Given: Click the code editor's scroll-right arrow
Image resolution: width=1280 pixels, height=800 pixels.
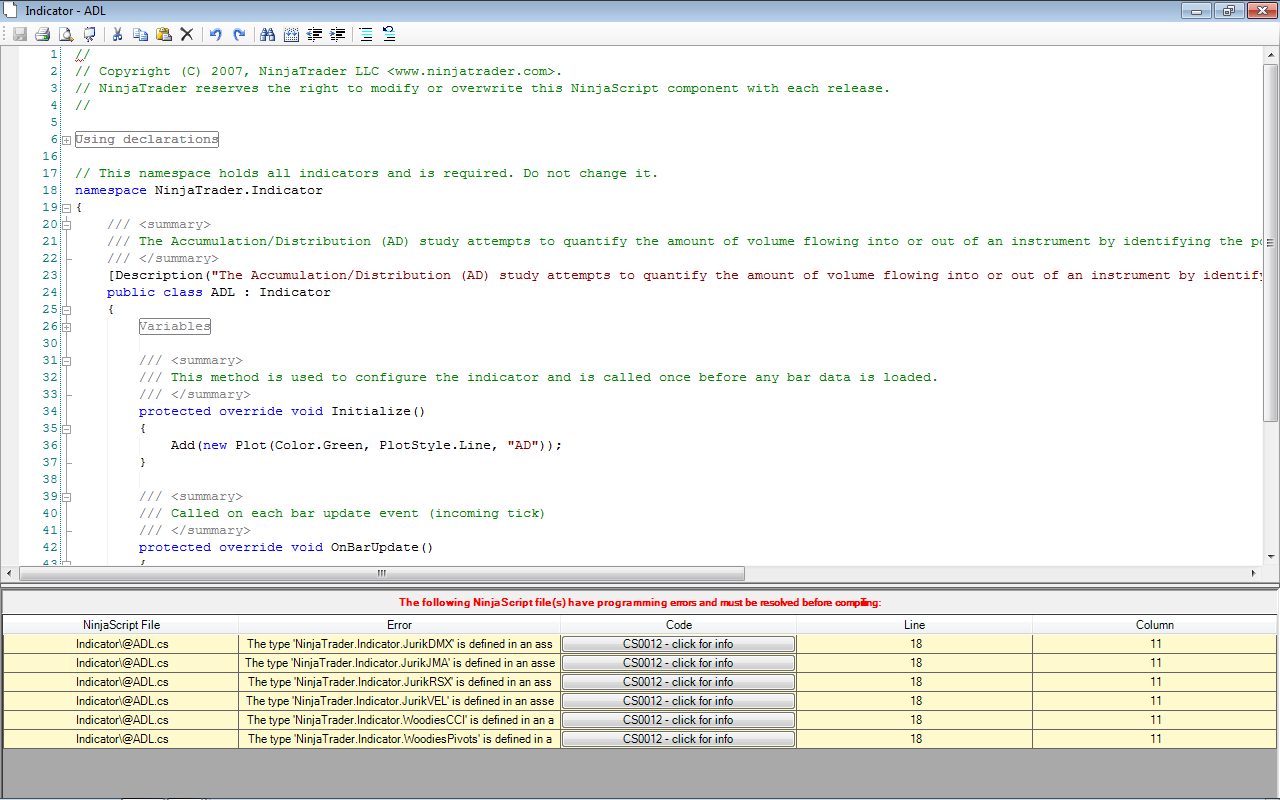Looking at the screenshot, I should (x=1256, y=574).
